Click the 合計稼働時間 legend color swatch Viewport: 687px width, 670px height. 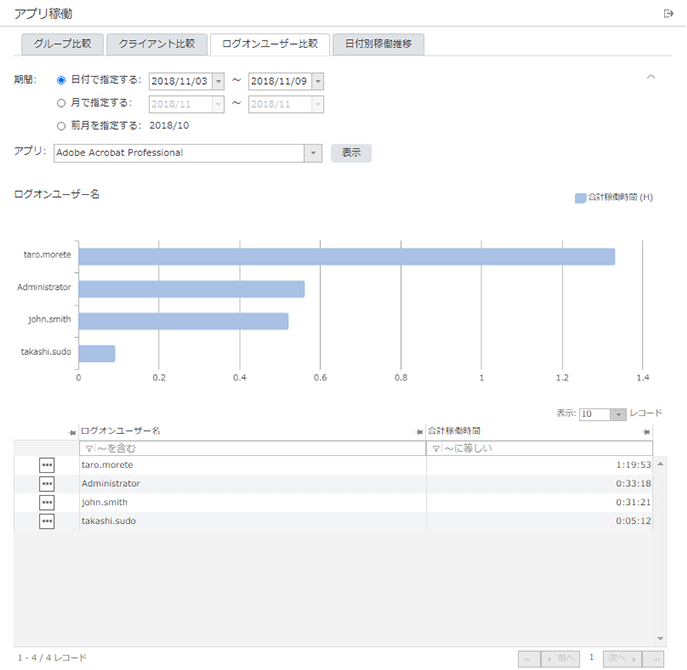[x=580, y=198]
